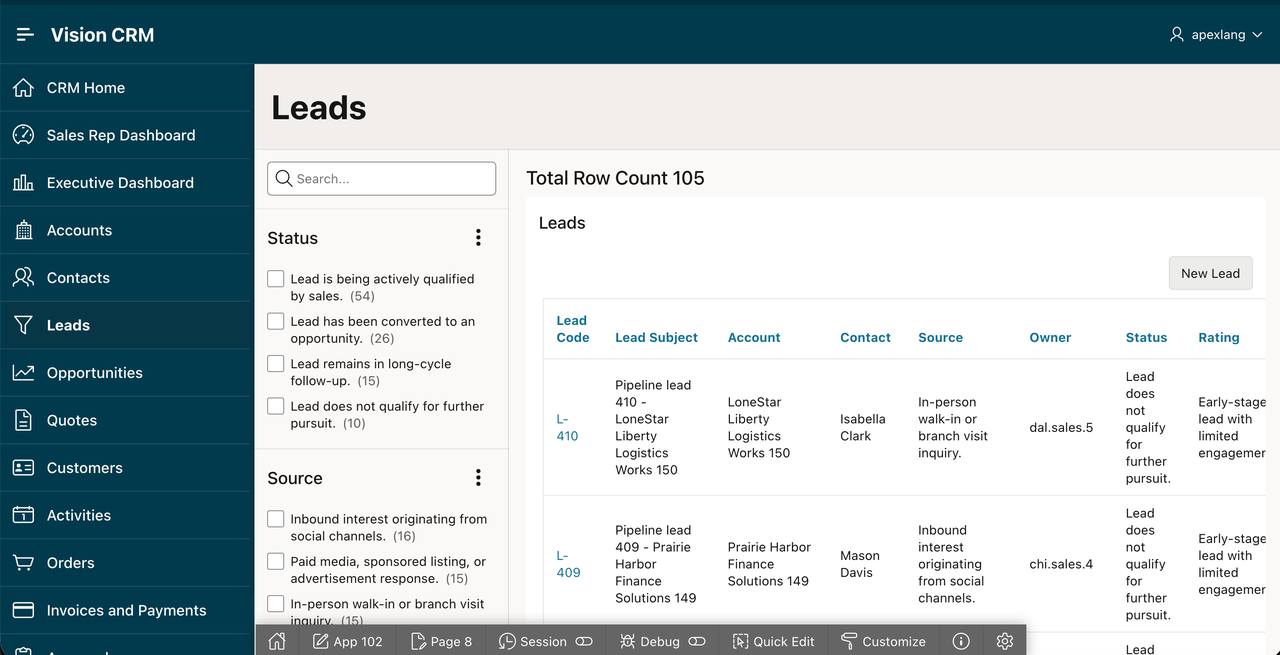The height and width of the screenshot is (655, 1280).
Task: Go to Opportunities in the sidebar
Action: (126, 373)
